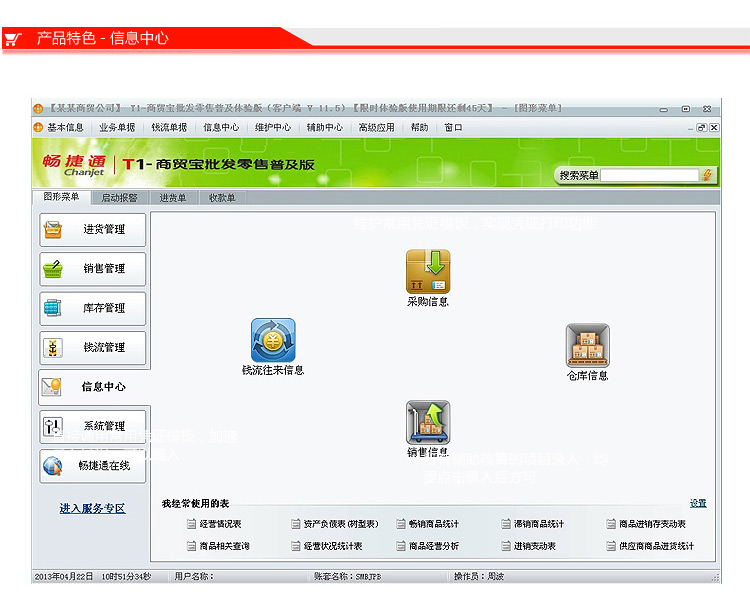Open the 基本信息 menu
The image size is (750, 605).
click(65, 127)
